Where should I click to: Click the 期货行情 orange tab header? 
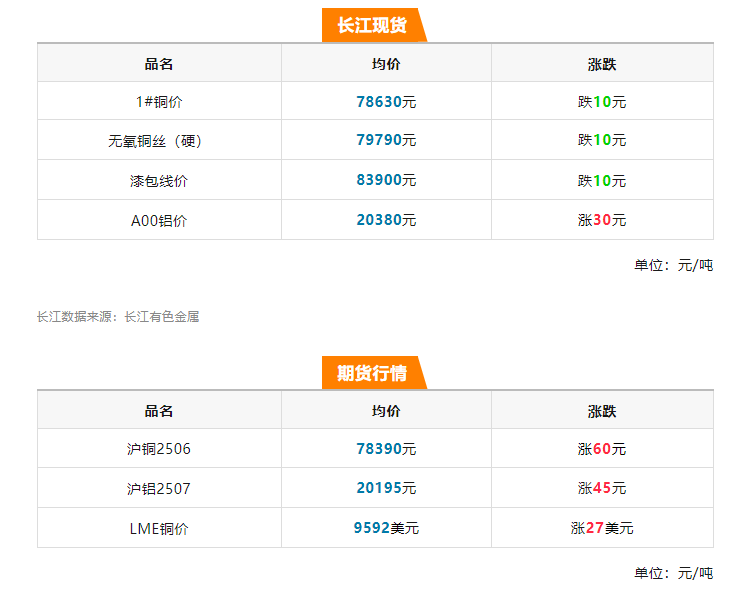(372, 373)
